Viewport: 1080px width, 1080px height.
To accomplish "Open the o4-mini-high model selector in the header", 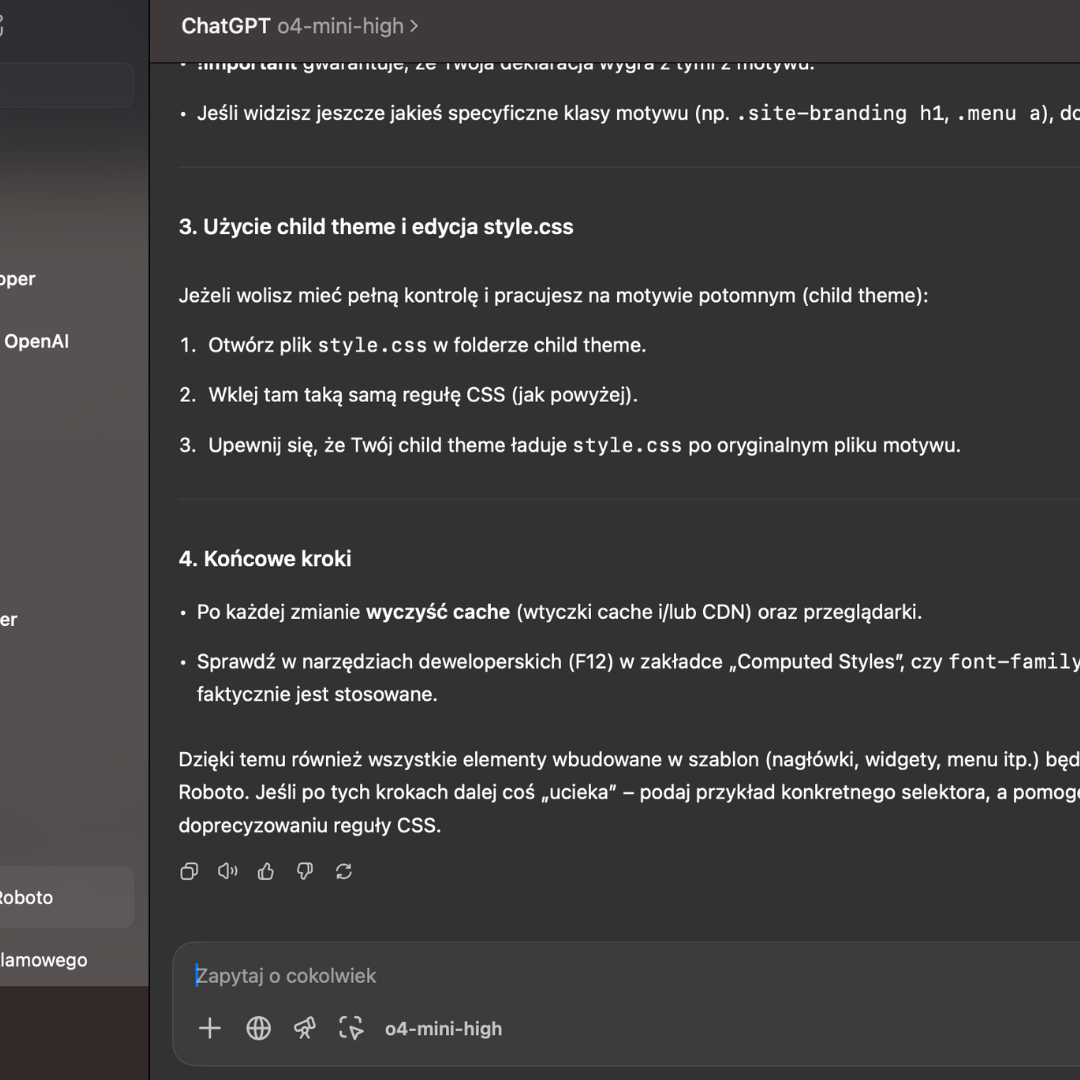I will click(x=345, y=26).
